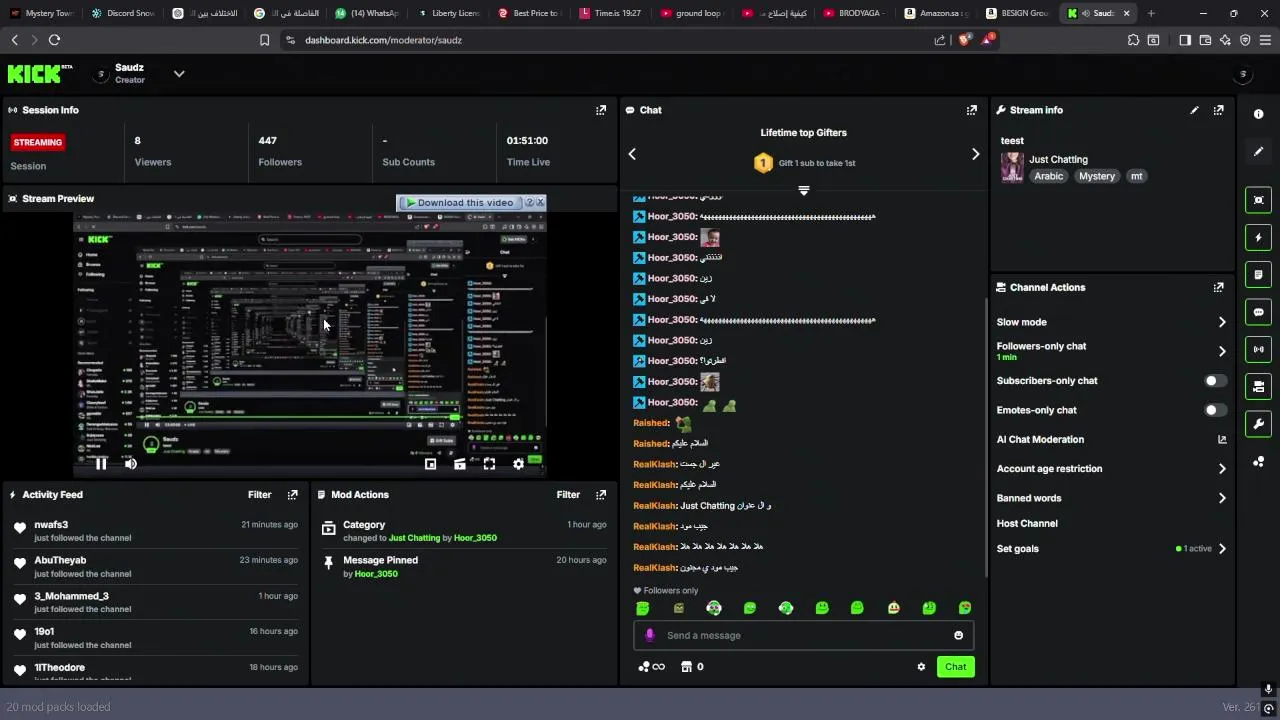Click pencil icon in right sidebar
Viewport: 1280px width, 720px height.
(1259, 151)
